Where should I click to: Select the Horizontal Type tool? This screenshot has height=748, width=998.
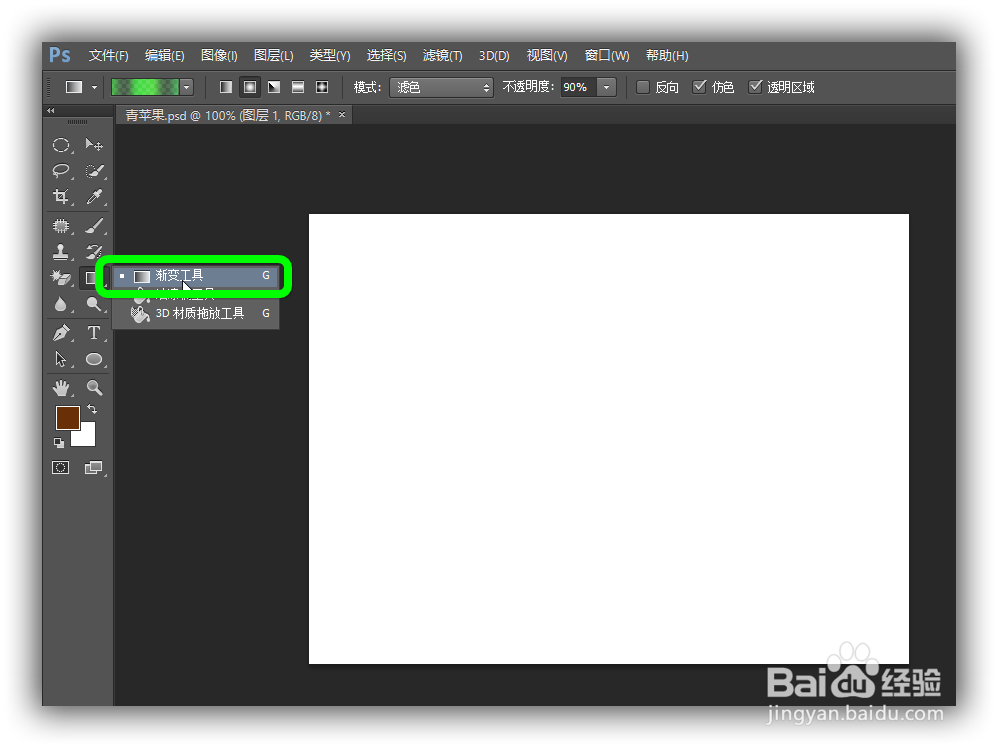94,332
